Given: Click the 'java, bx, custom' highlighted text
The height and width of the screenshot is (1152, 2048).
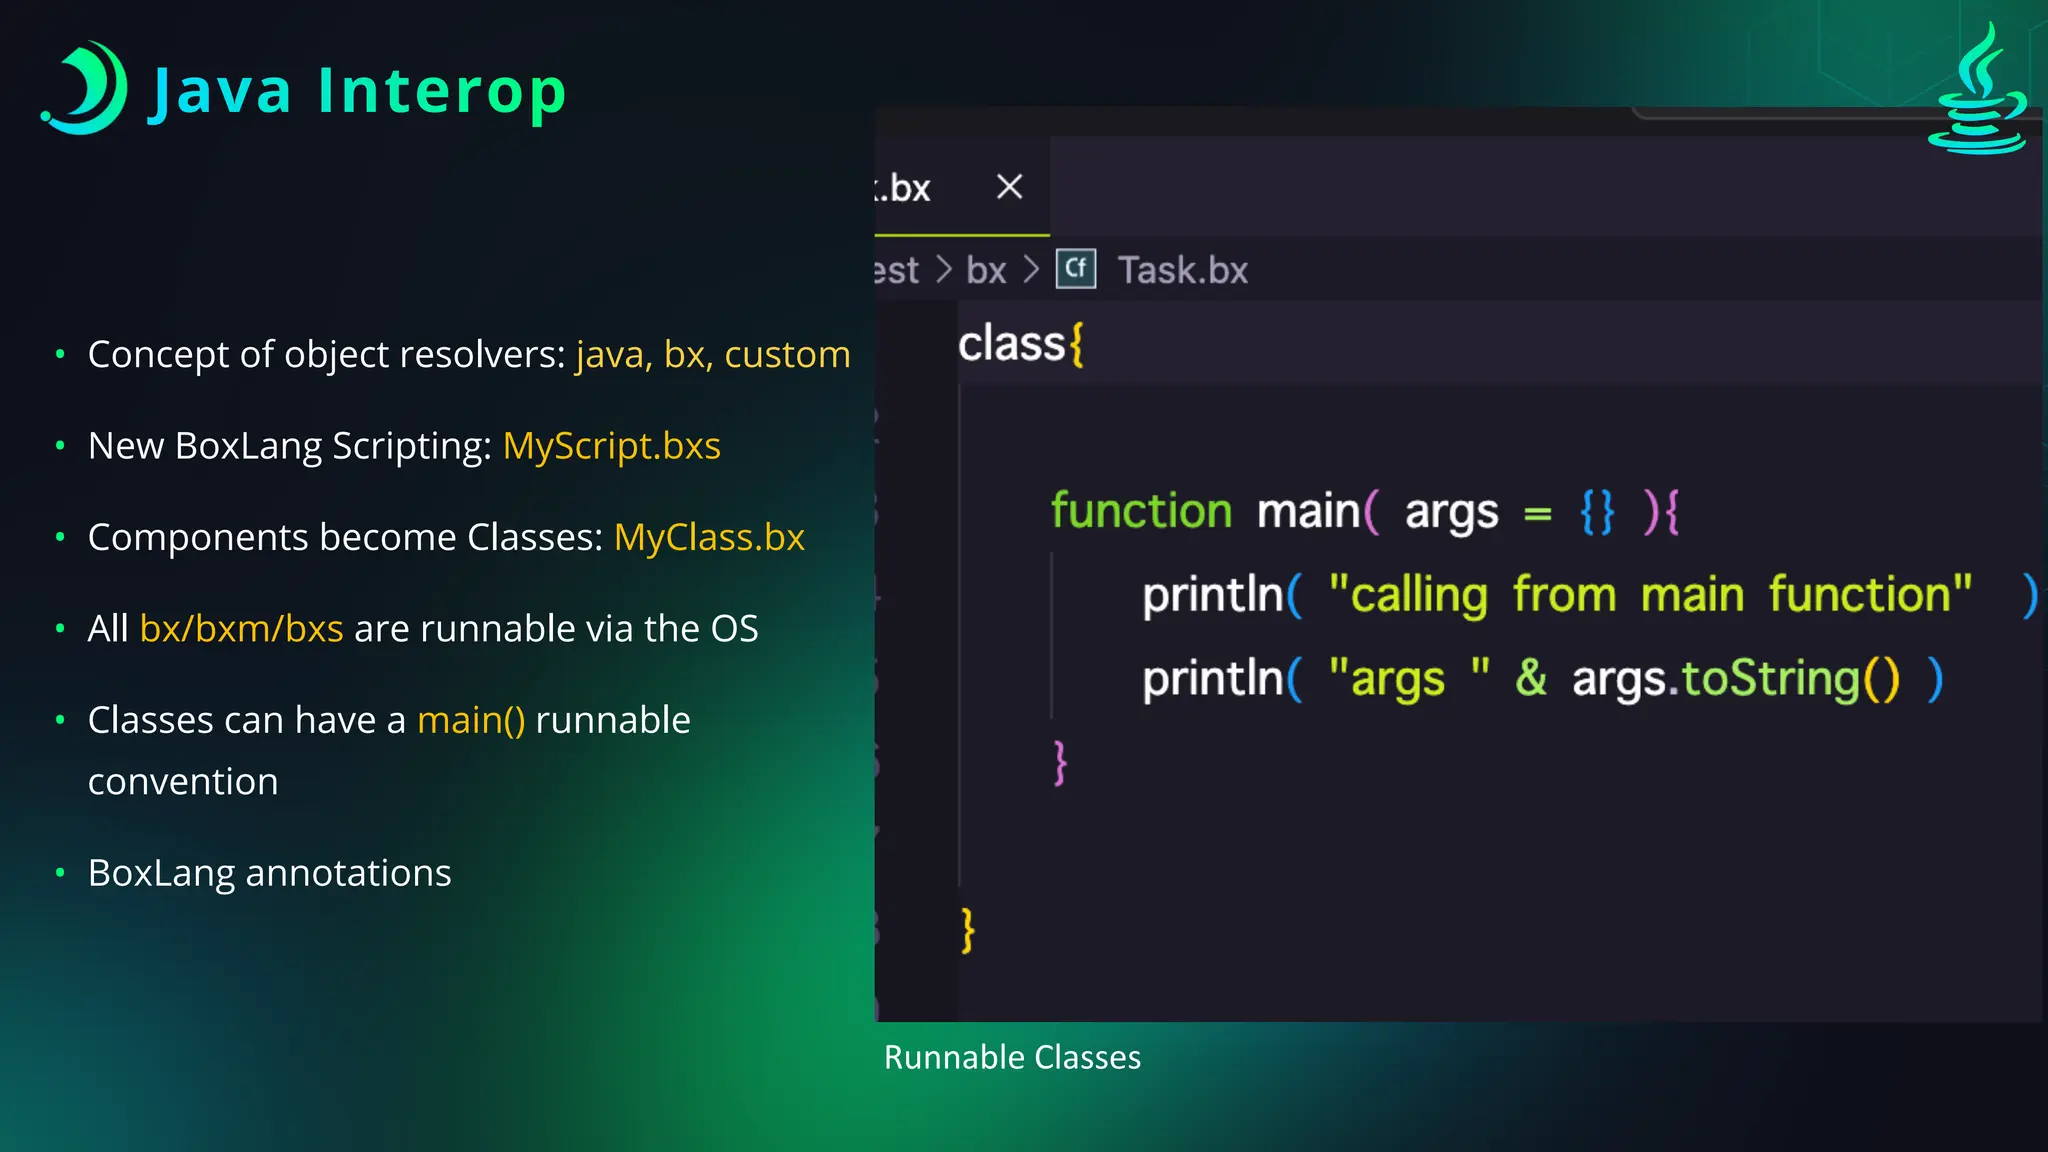Looking at the screenshot, I should 713,355.
